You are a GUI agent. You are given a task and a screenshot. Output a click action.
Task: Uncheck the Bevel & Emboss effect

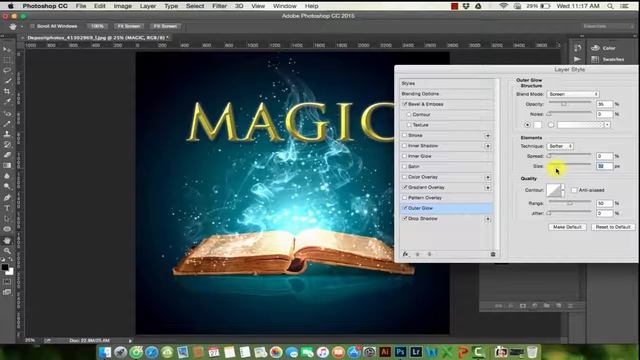click(x=405, y=104)
